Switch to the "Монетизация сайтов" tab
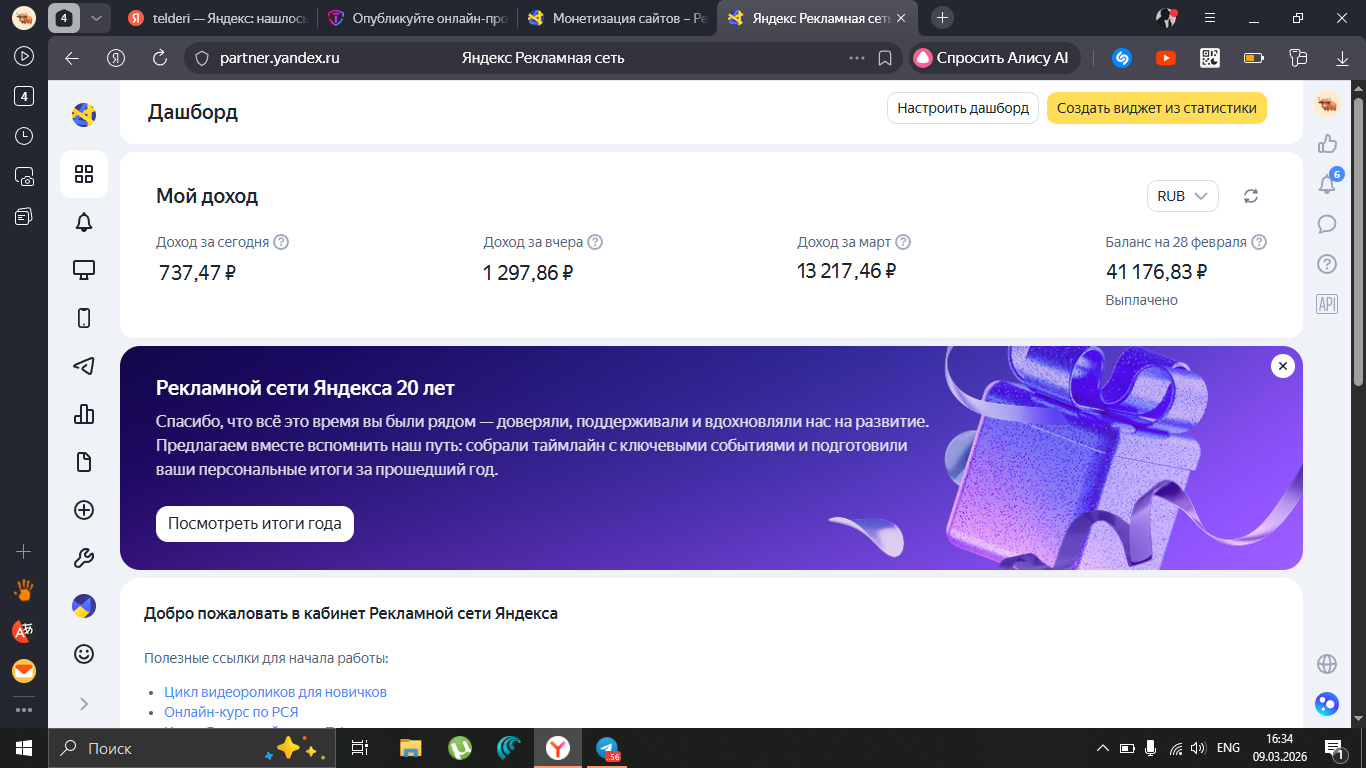1366x768 pixels. (x=616, y=18)
